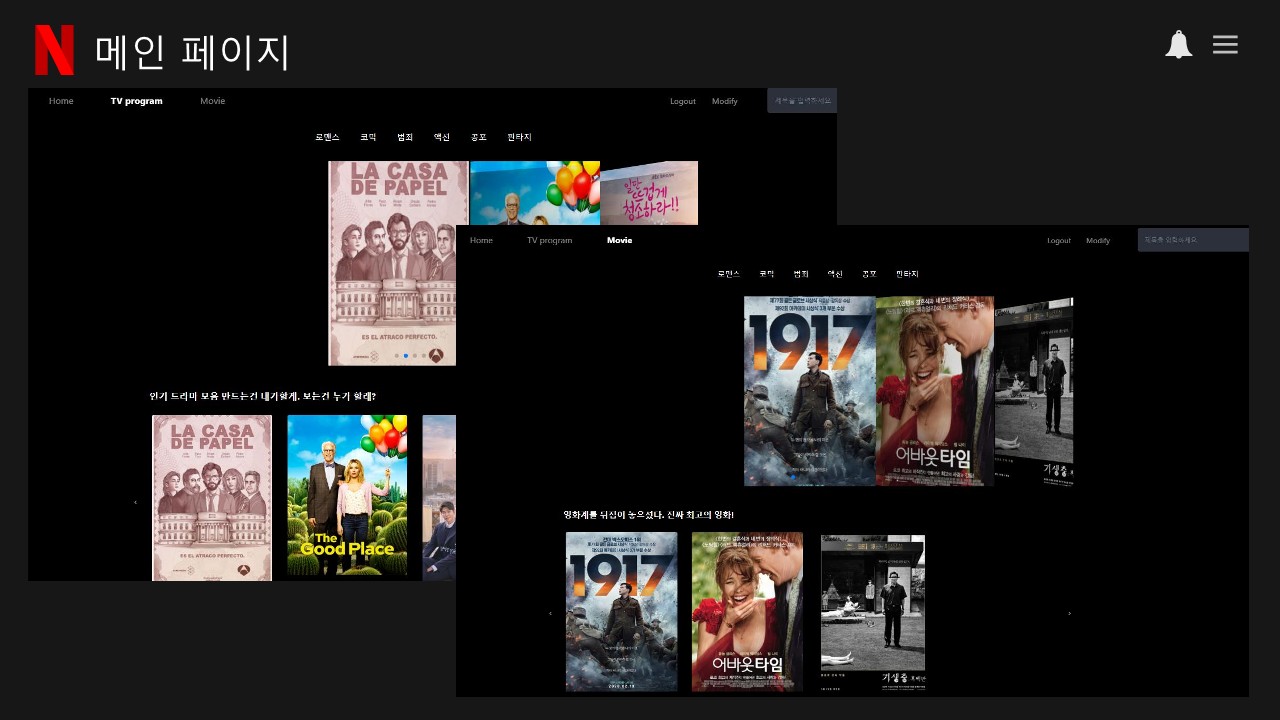Open 1917 poster in movie carousel
Image resolution: width=1280 pixels, height=720 pixels.
[x=809, y=391]
